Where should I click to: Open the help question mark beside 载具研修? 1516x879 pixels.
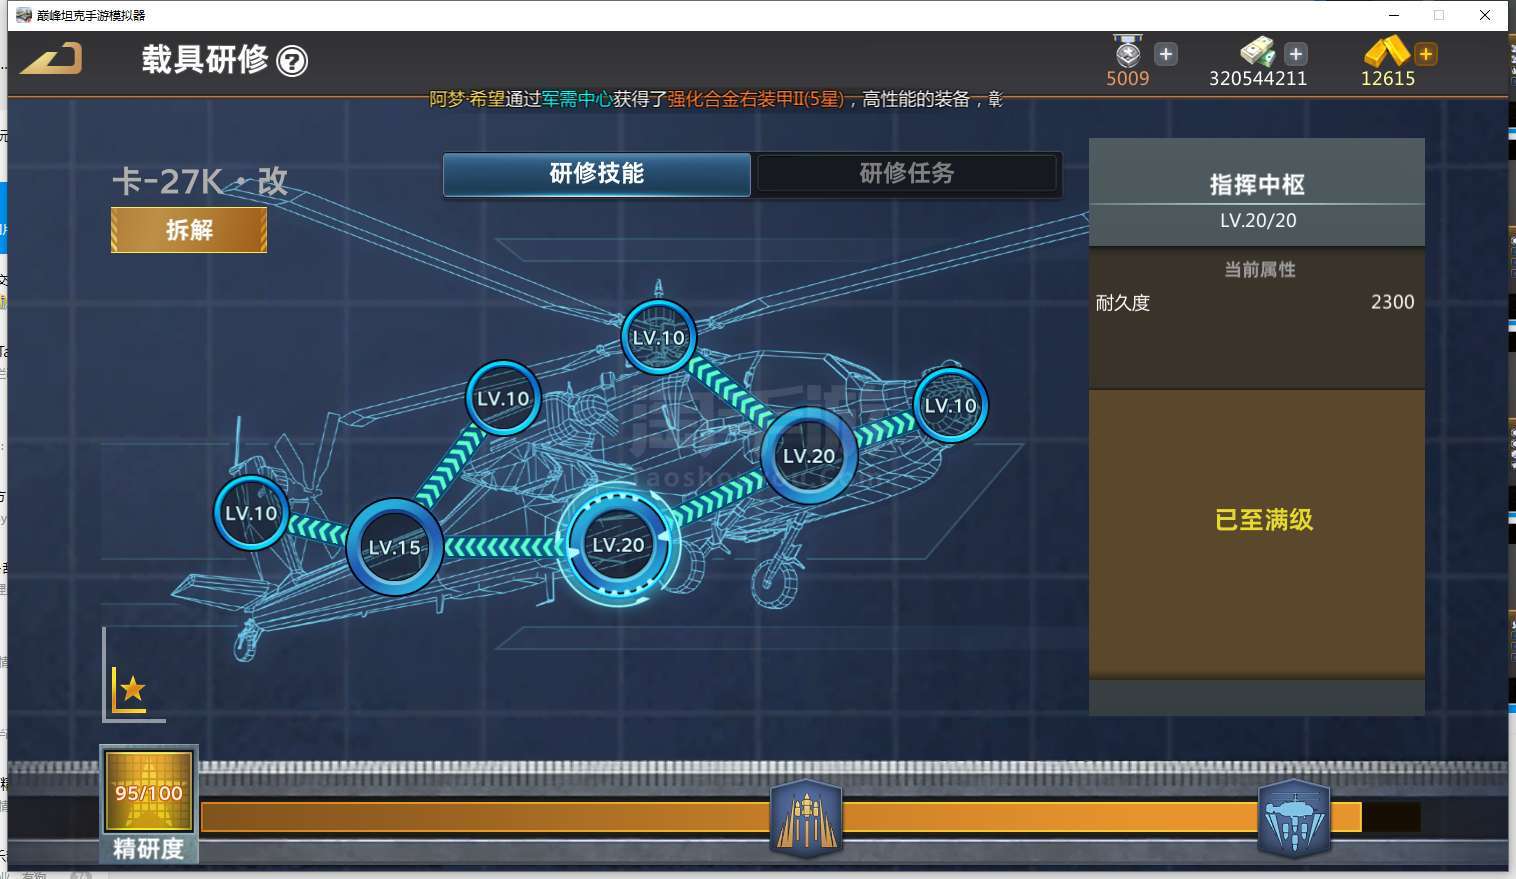click(292, 62)
